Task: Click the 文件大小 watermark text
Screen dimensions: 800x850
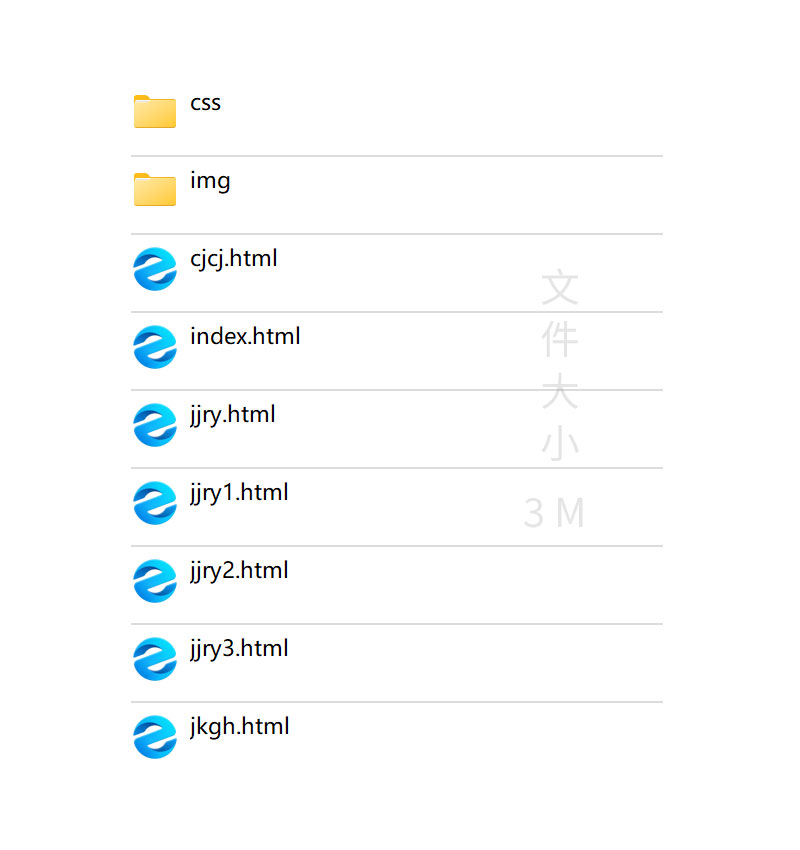Action: pyautogui.click(x=560, y=365)
